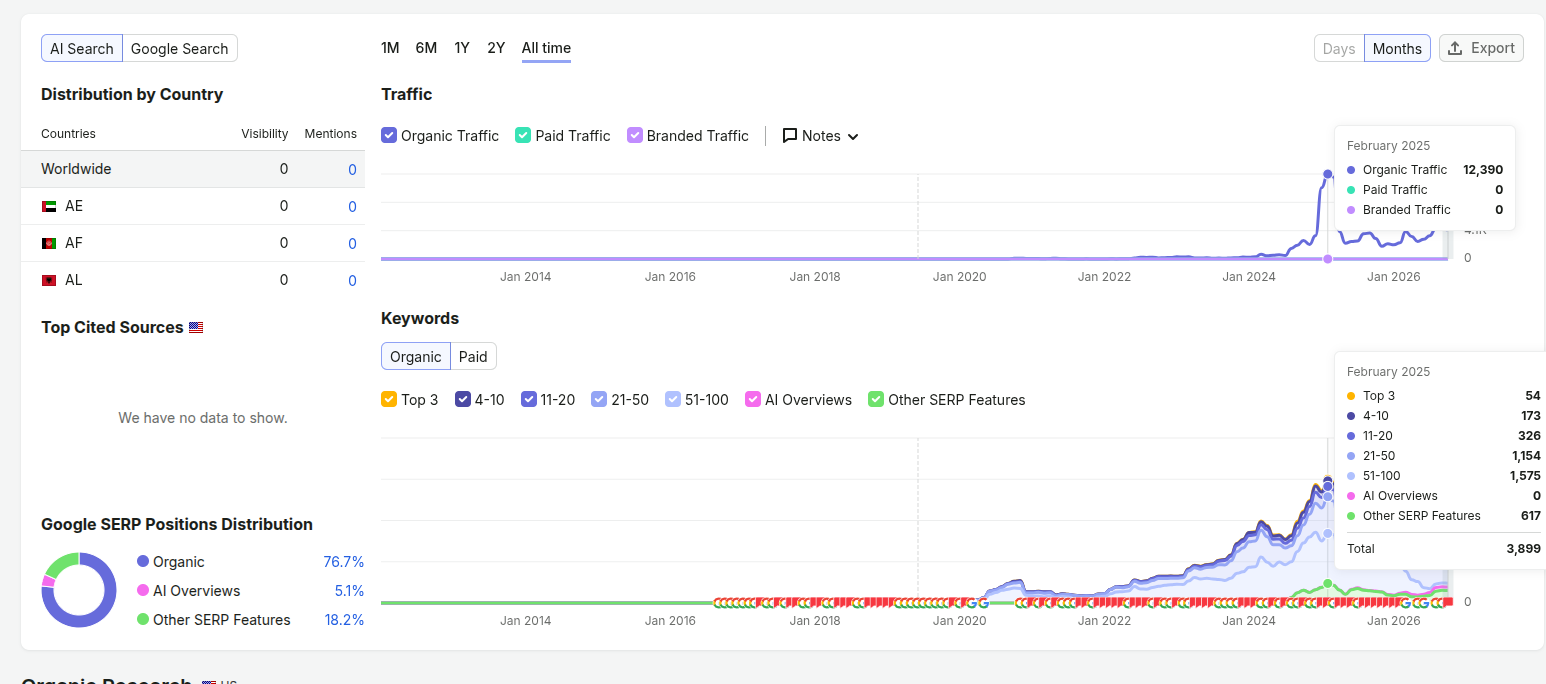Click the 76.7% Organic percentage link
1546x684 pixels.
(x=344, y=562)
